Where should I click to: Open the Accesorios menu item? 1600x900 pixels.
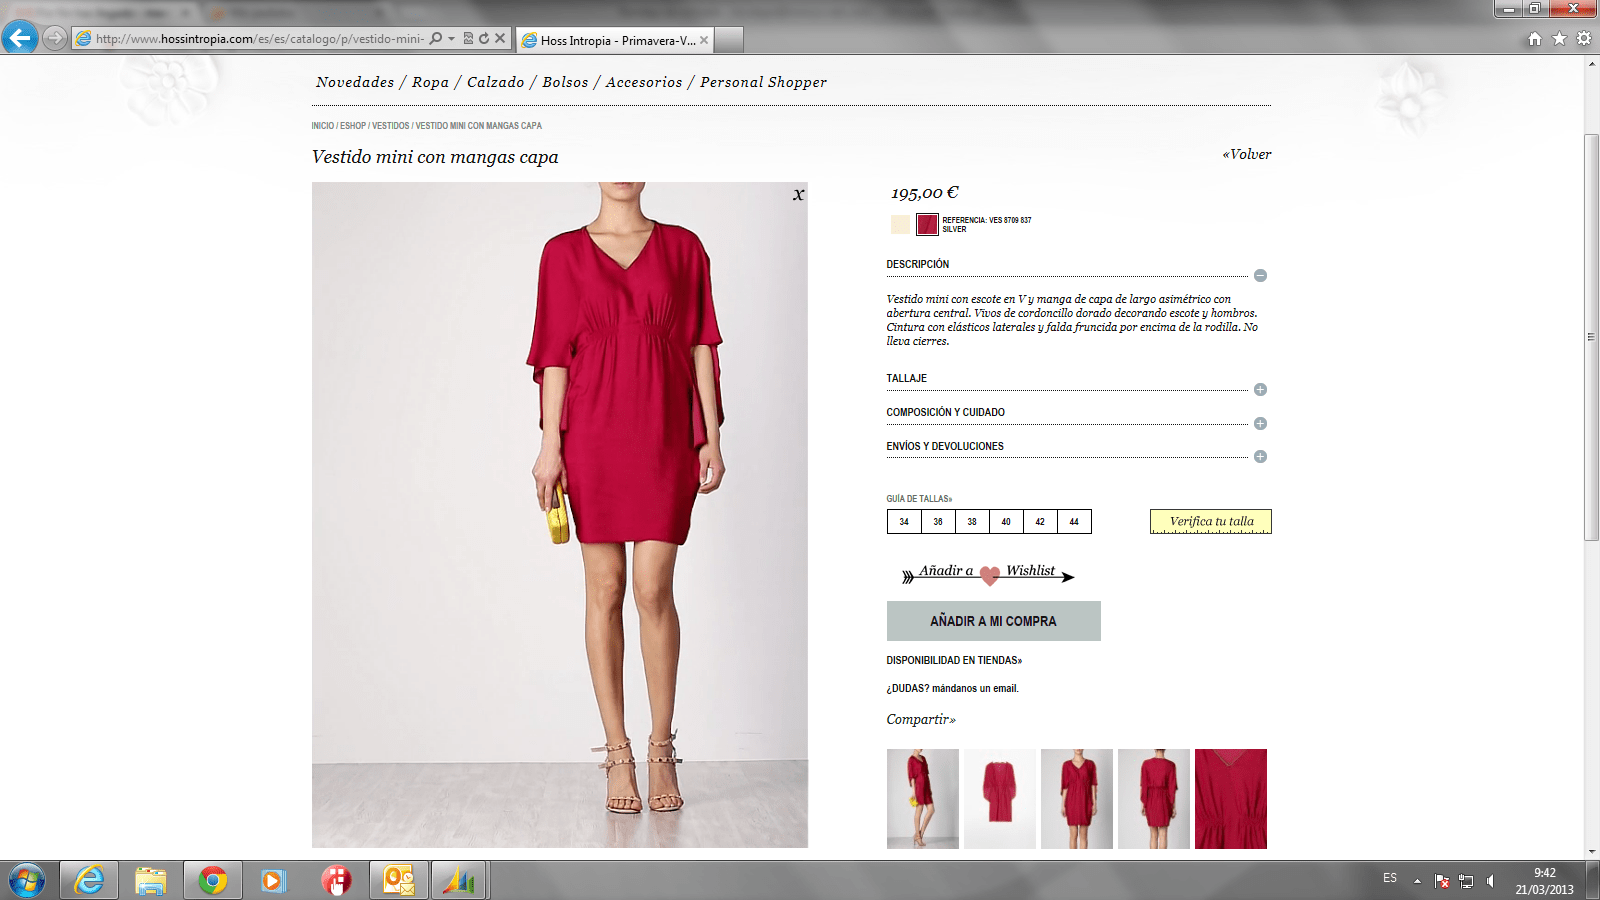644,82
